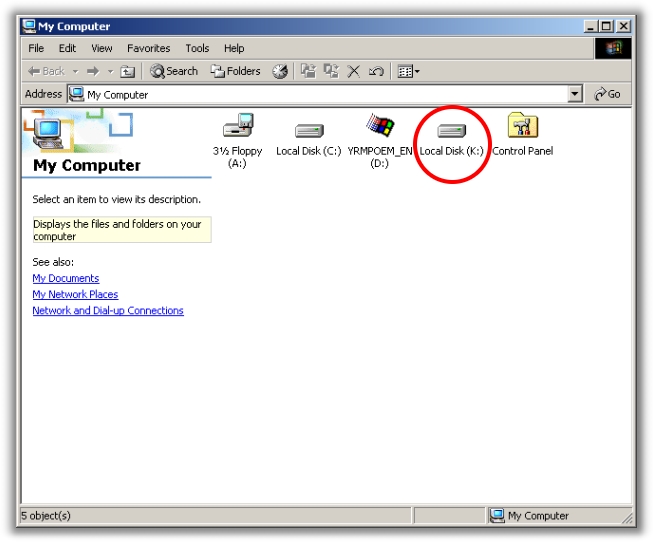
Task: Click the Delete (X) toolbar icon
Action: [354, 72]
